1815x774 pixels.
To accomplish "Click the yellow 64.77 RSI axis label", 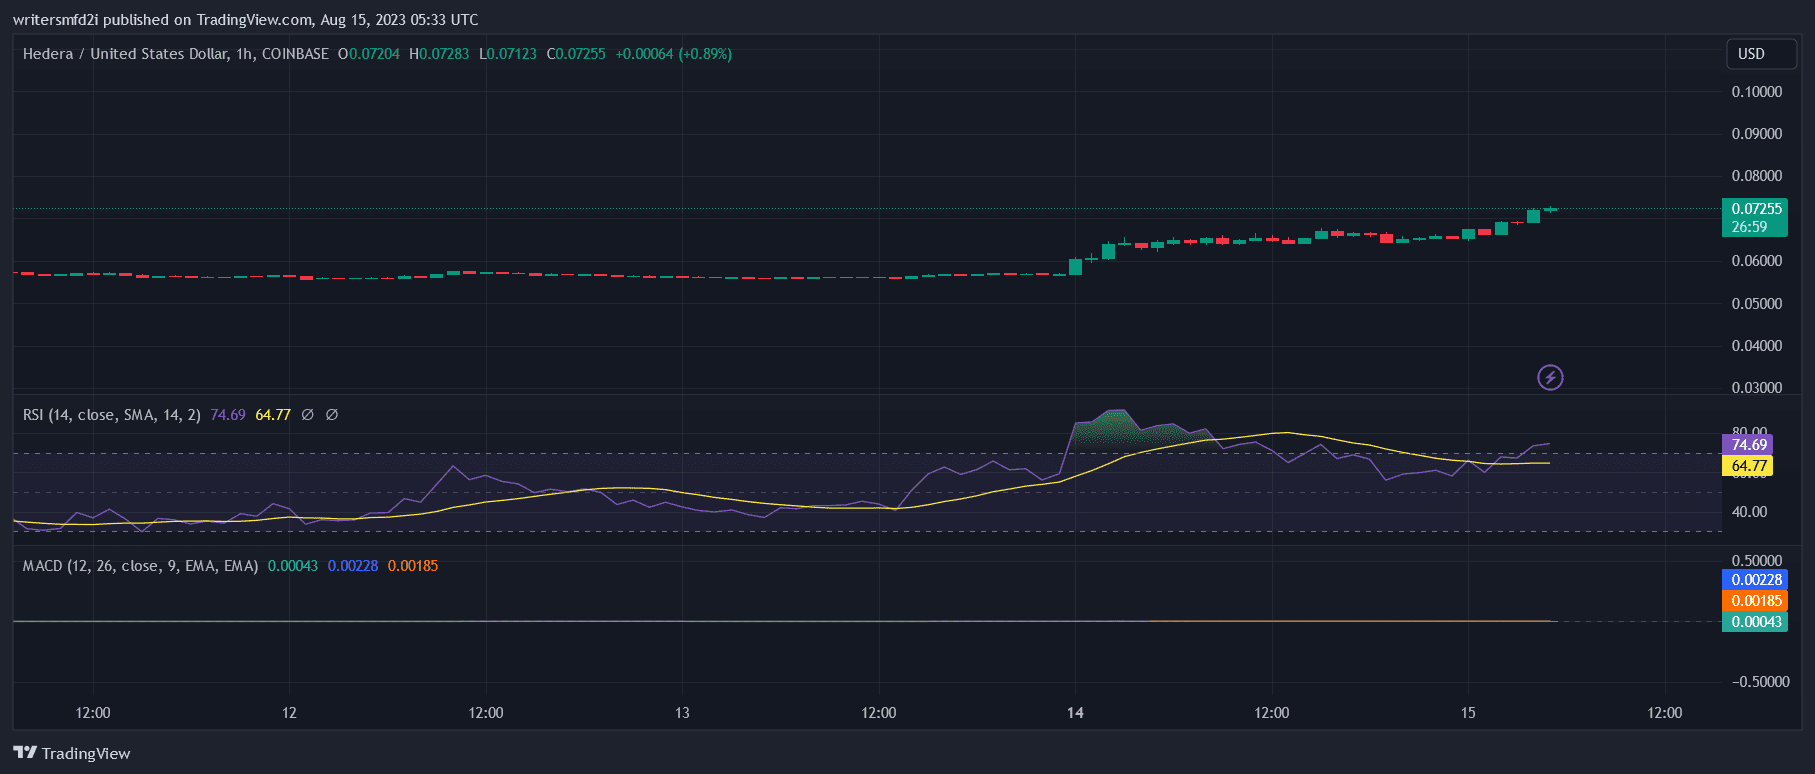I will tap(1748, 466).
